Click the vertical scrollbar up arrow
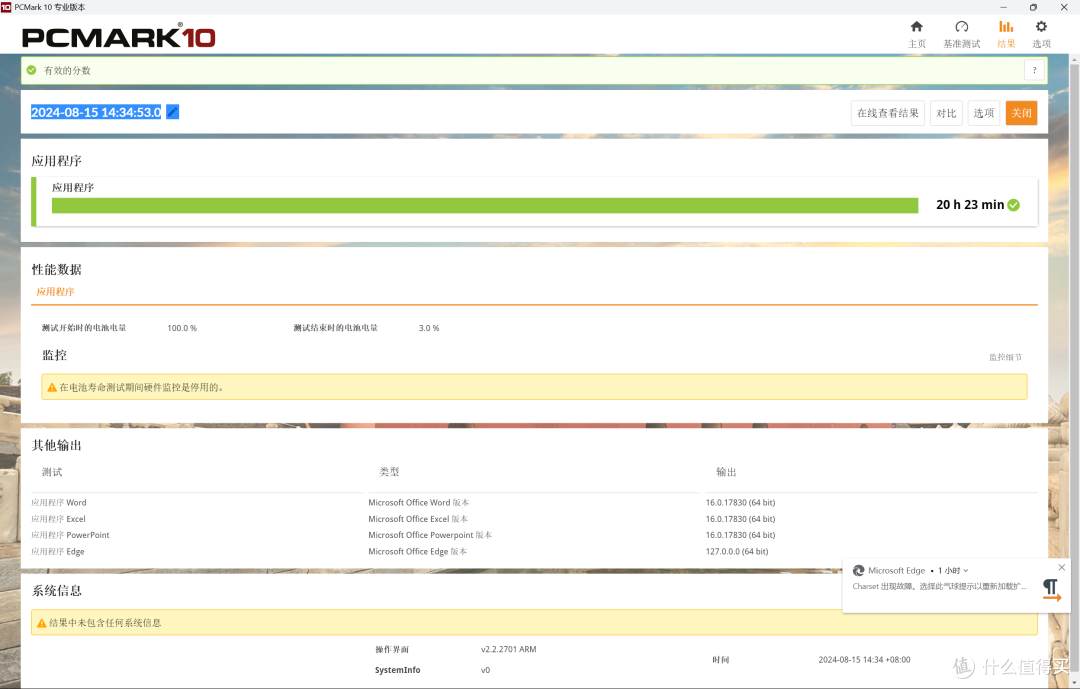 tap(1074, 60)
